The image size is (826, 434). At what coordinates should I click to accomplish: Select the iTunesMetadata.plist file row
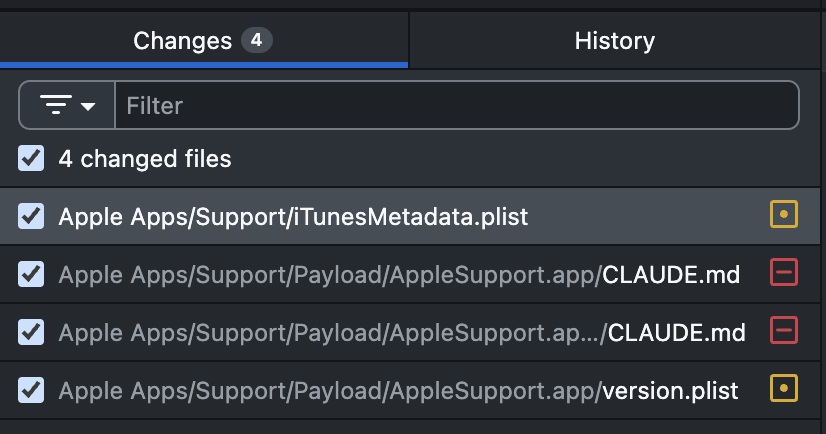[x=410, y=216]
